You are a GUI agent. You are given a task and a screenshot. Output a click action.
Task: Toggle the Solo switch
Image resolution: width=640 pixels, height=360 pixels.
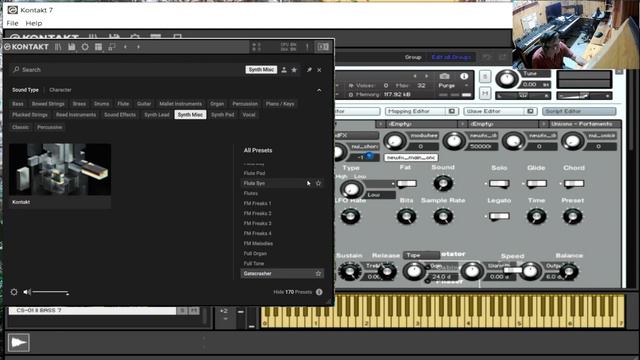[x=499, y=184]
